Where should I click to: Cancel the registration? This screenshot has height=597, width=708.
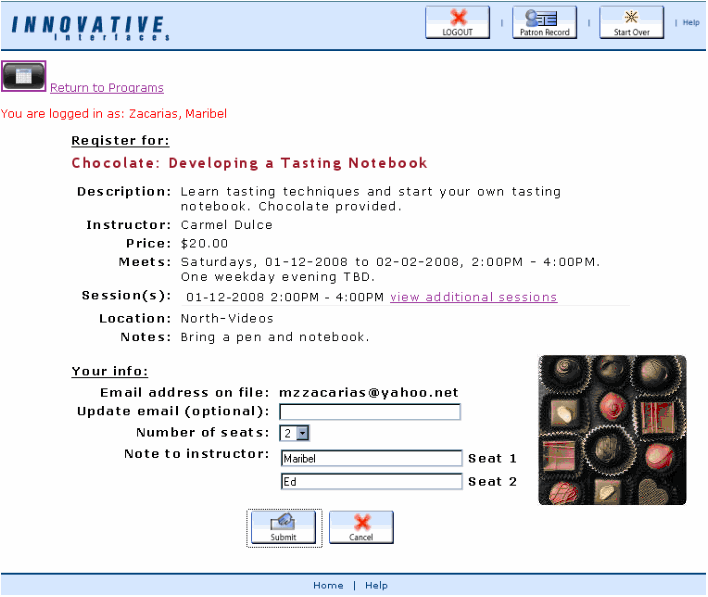pos(361,527)
